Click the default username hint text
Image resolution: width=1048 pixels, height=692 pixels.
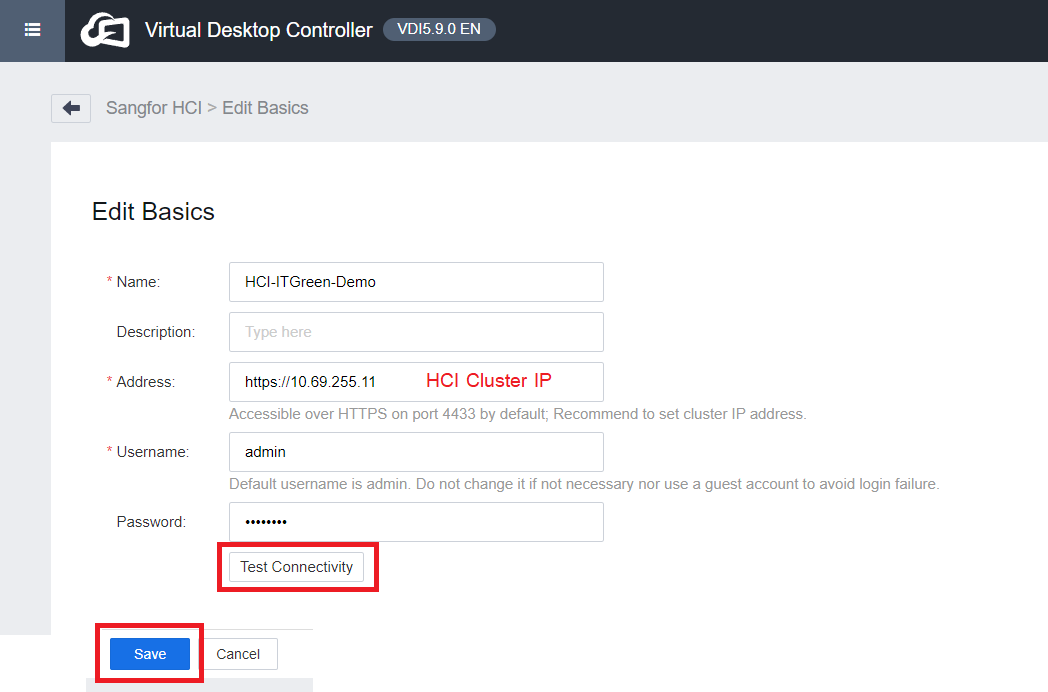tap(584, 484)
